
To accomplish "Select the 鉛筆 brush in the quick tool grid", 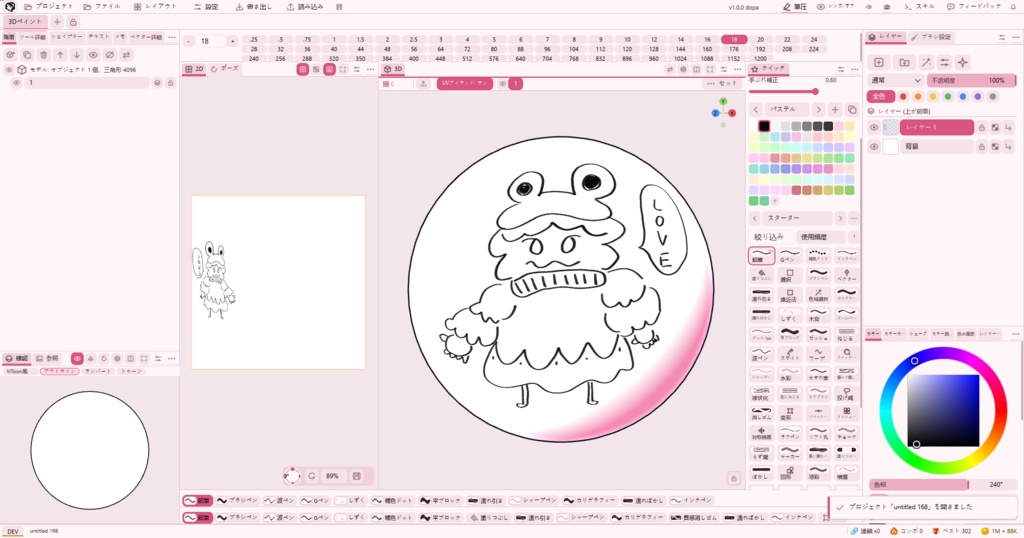I will pos(761,256).
